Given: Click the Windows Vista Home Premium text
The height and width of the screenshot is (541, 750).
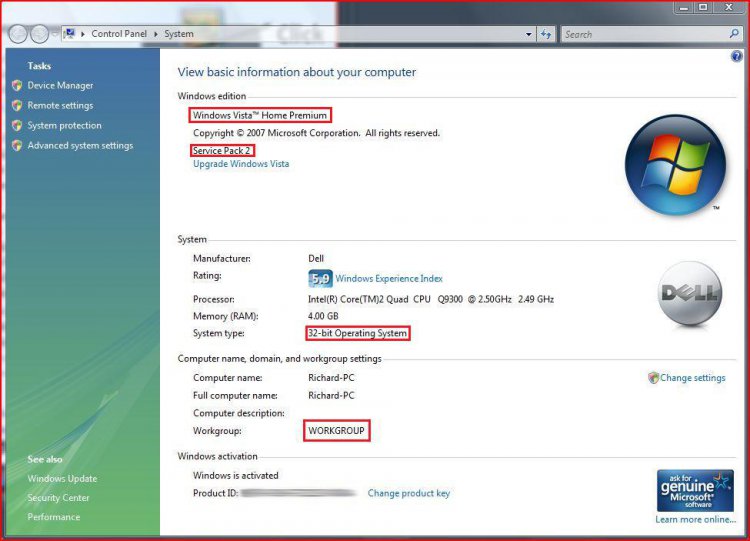Looking at the screenshot, I should click(260, 115).
